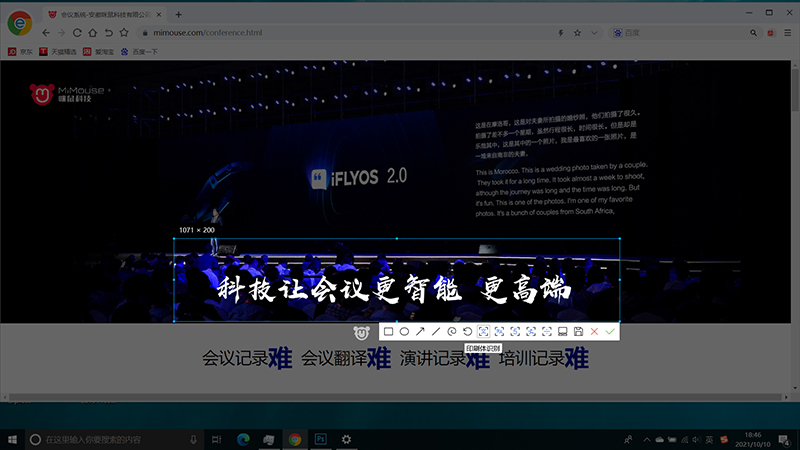The image size is (800, 450).
Task: Click the Windows taskbar search box
Action: tap(113, 439)
